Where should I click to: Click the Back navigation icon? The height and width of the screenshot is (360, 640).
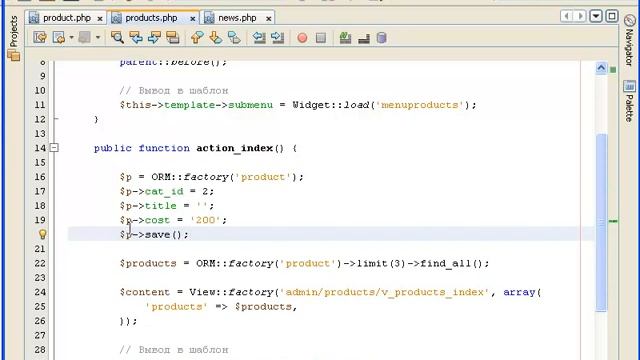(60, 38)
